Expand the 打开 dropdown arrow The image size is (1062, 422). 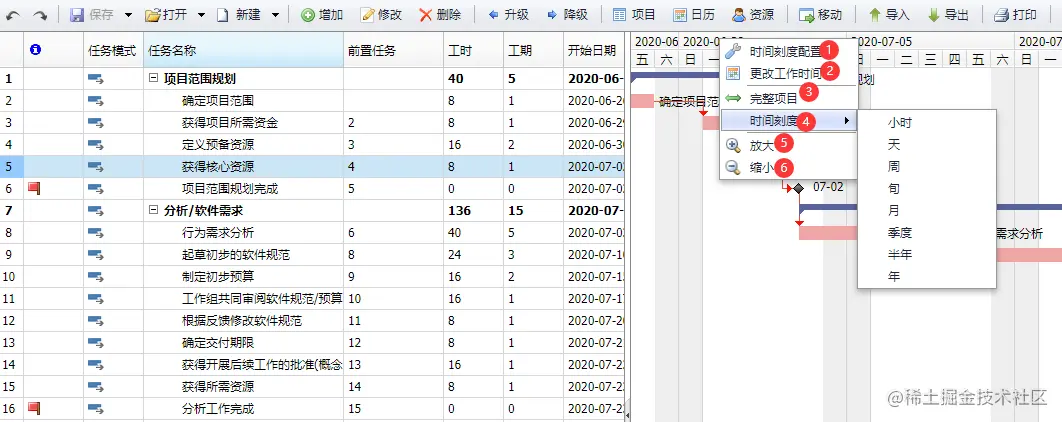coord(202,15)
